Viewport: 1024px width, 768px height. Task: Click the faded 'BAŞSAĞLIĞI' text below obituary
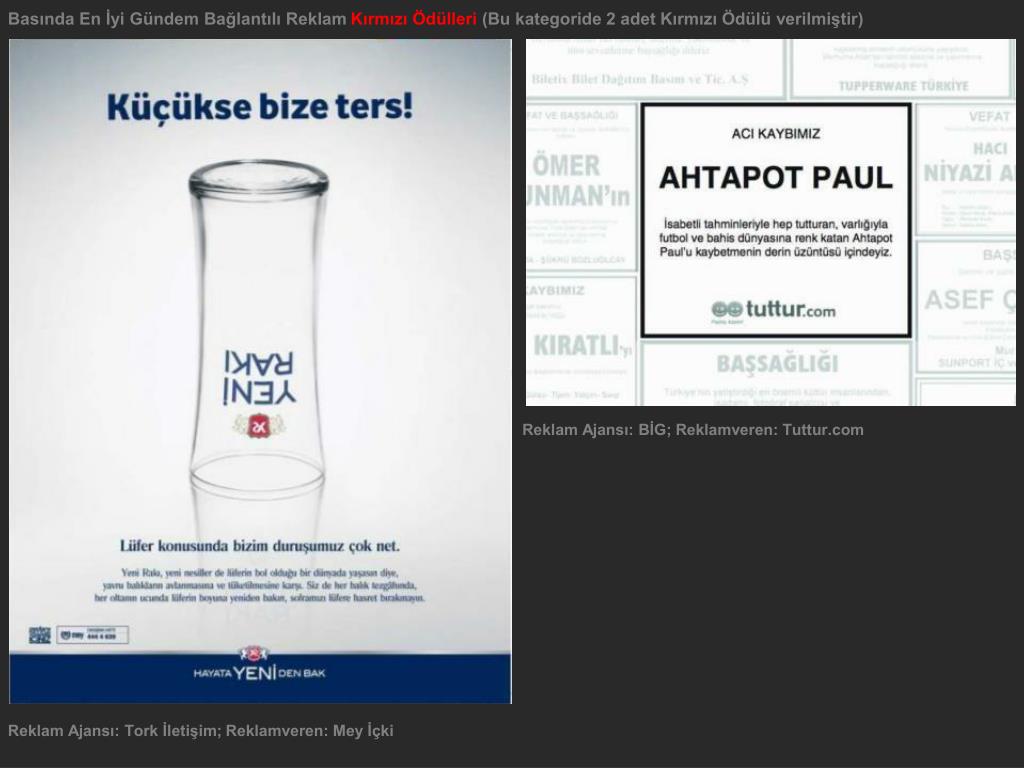pos(777,364)
